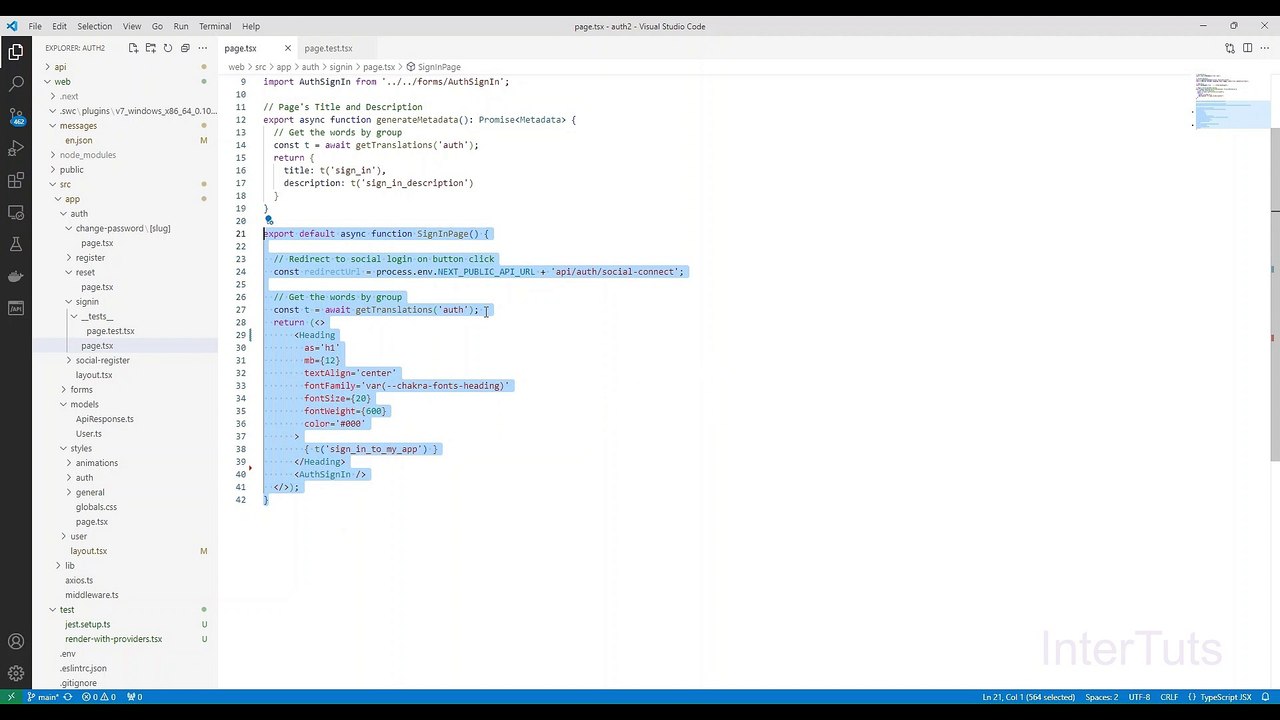1280x720 pixels.
Task: Click the lightbulb code action on line 20
Action: (x=268, y=220)
